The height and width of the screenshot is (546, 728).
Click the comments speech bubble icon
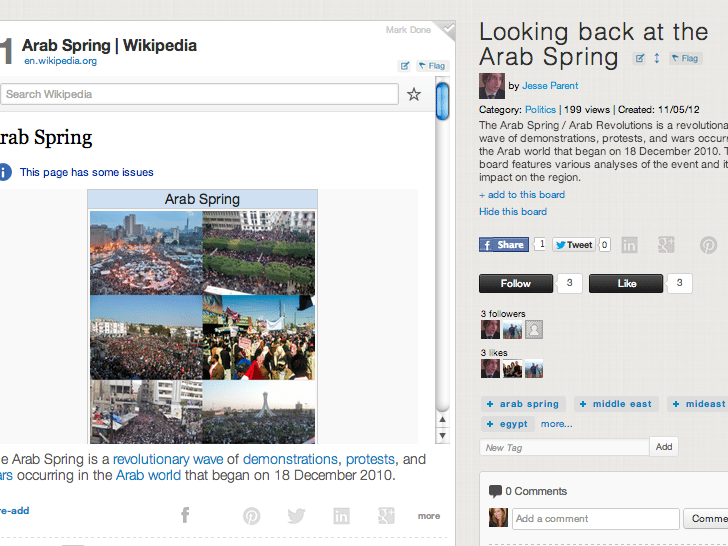tap(495, 491)
